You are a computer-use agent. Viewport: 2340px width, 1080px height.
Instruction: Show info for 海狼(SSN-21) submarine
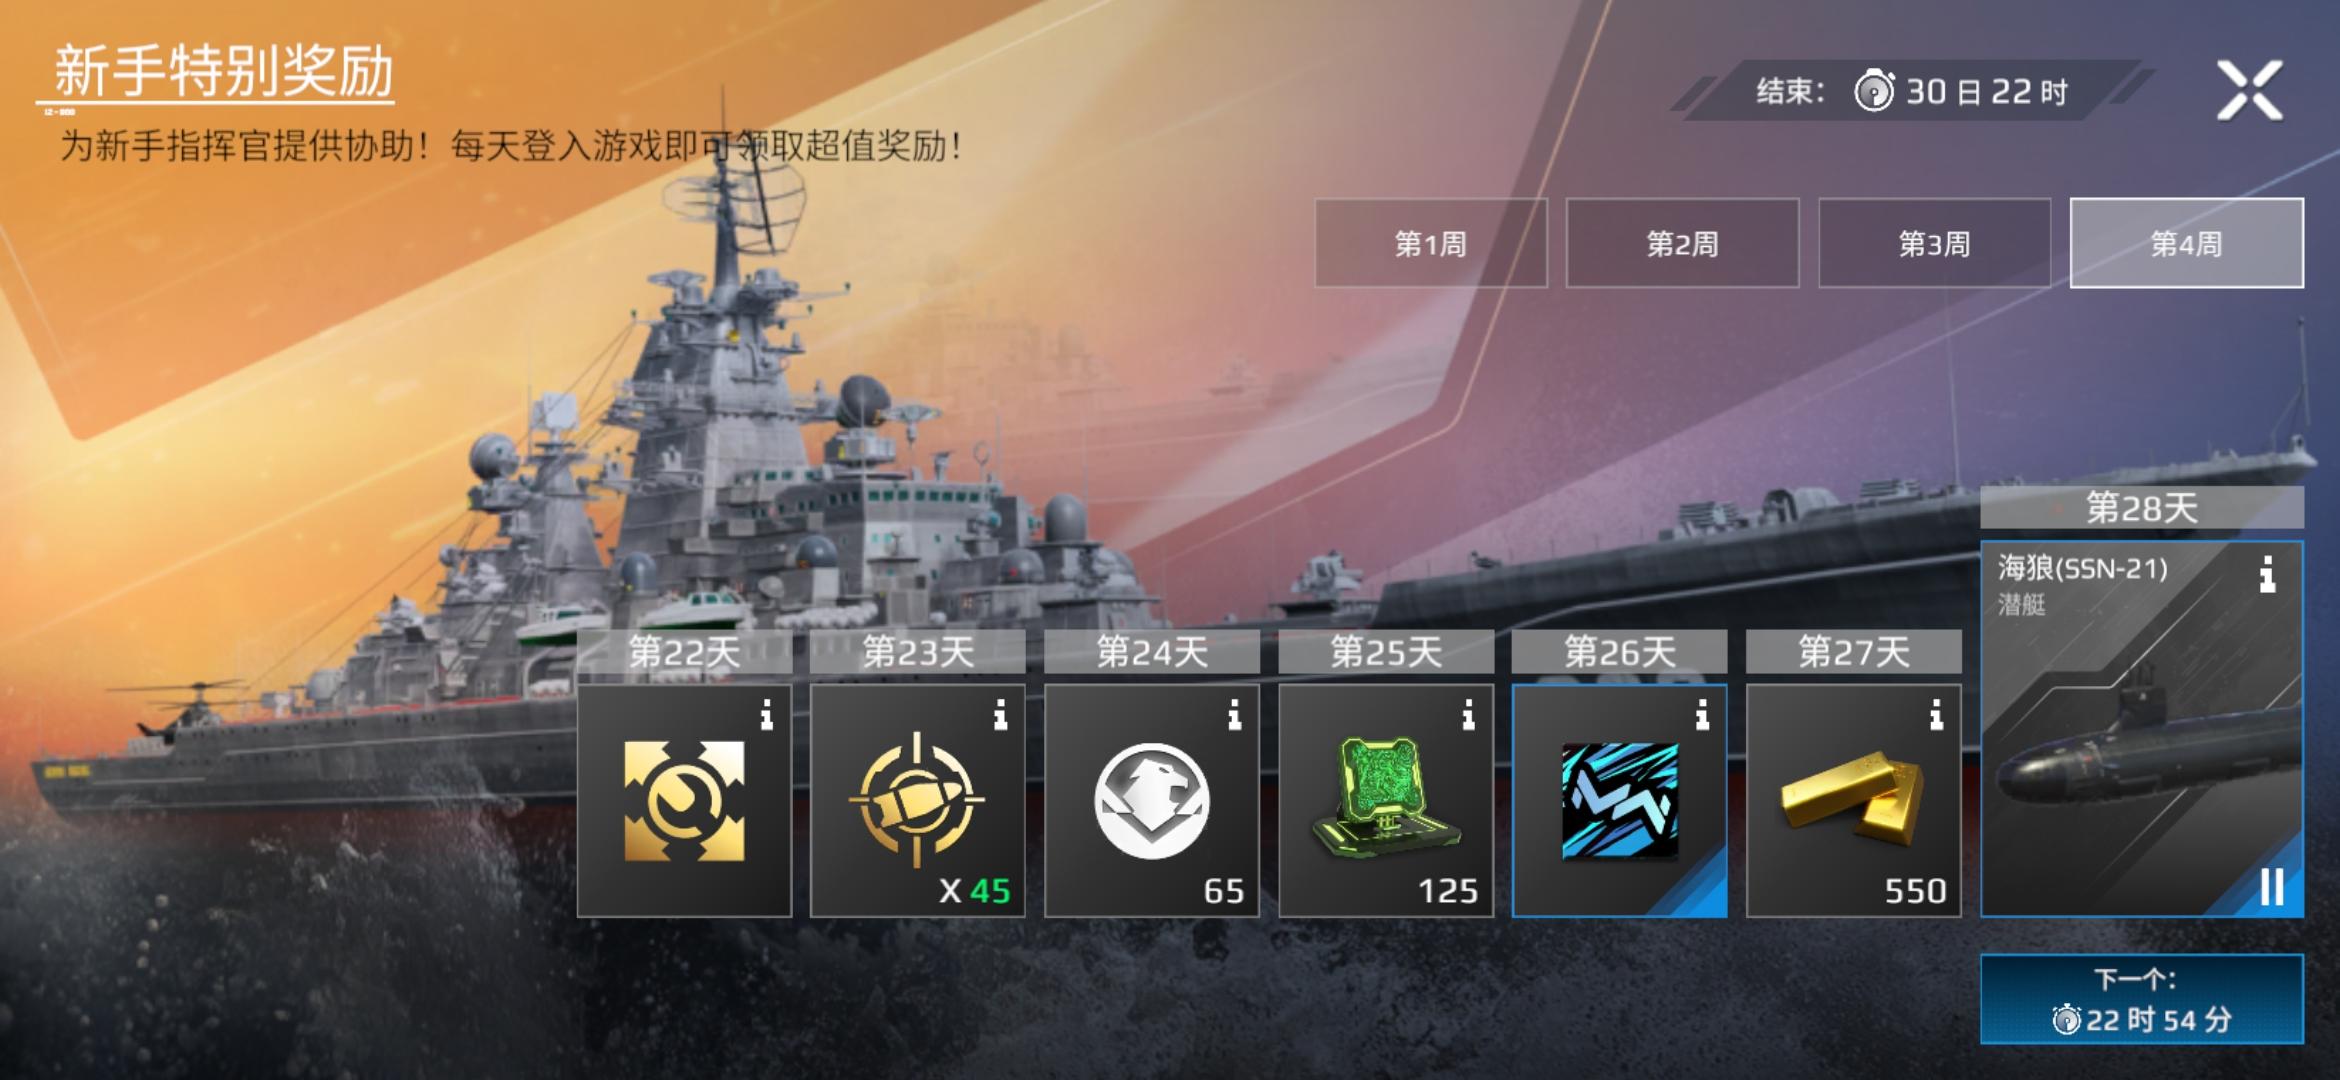coord(2267,575)
